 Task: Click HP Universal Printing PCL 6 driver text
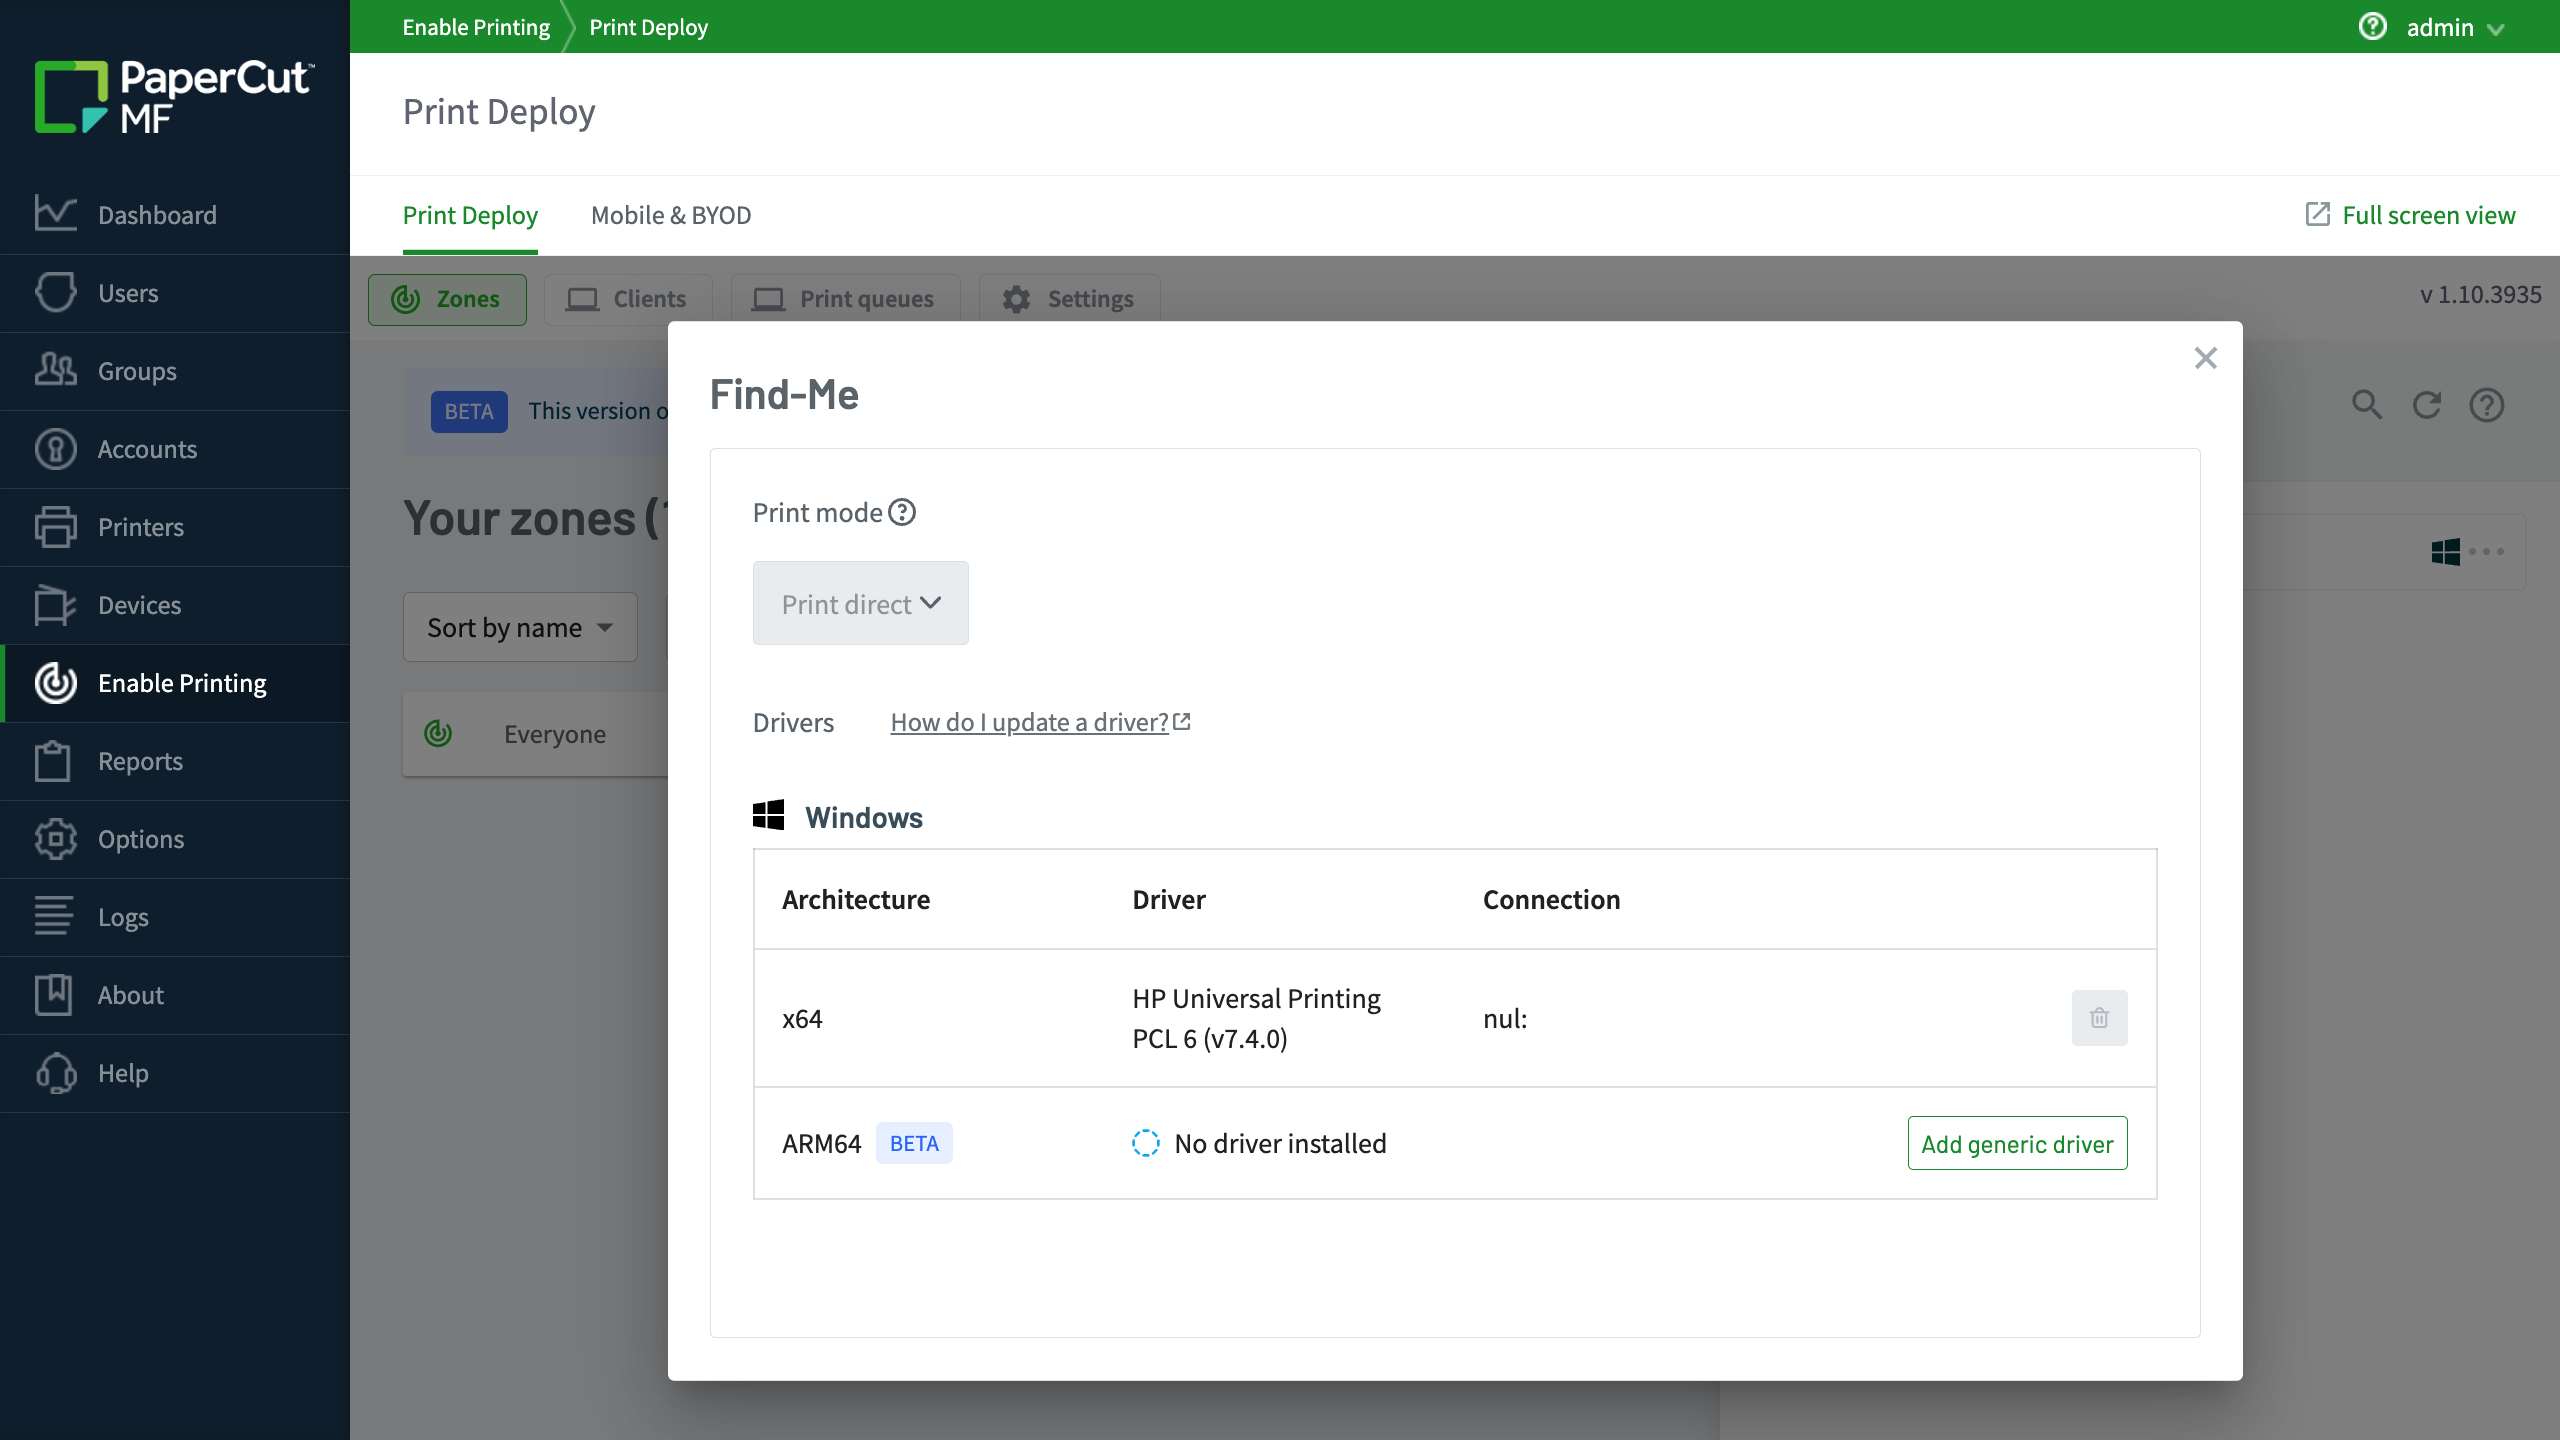click(1256, 1018)
